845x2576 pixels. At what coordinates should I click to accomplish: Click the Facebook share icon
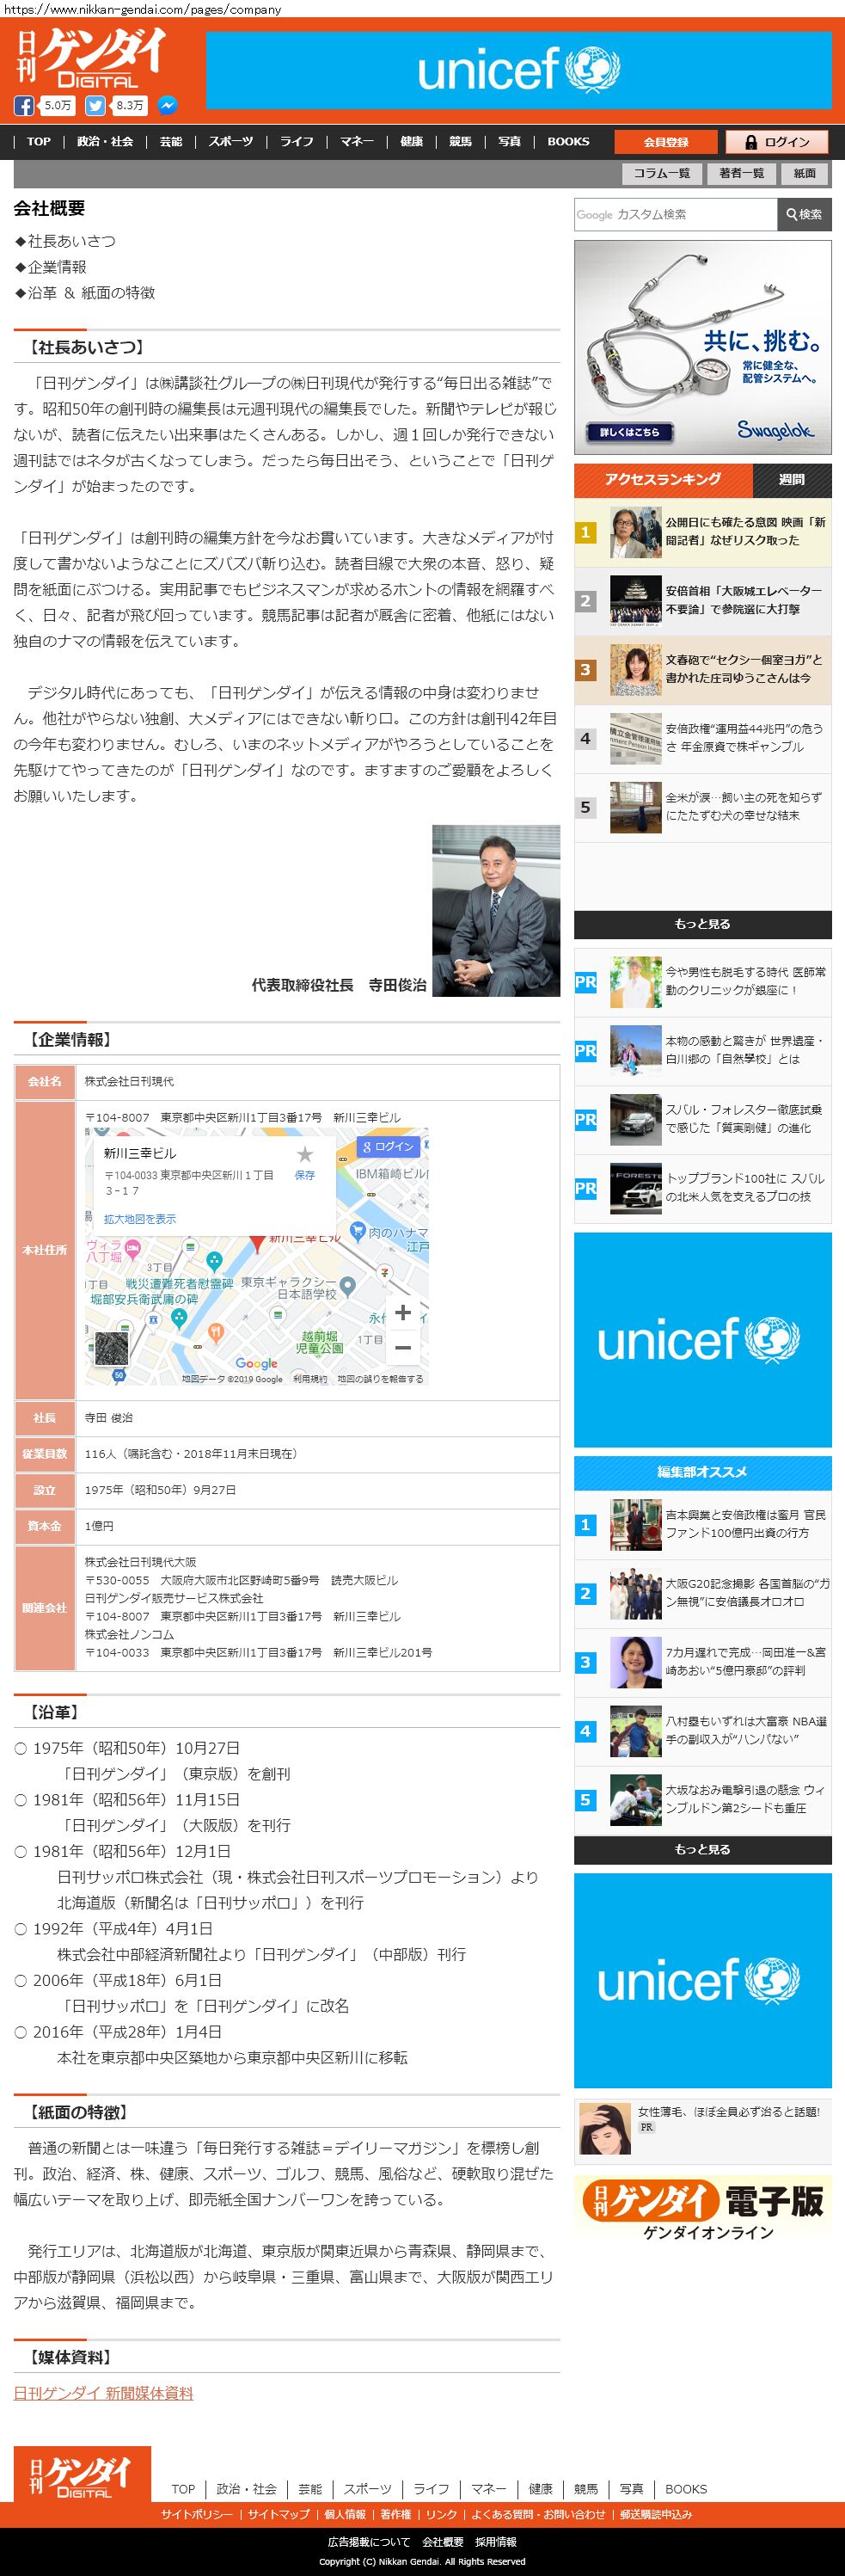pos(23,105)
